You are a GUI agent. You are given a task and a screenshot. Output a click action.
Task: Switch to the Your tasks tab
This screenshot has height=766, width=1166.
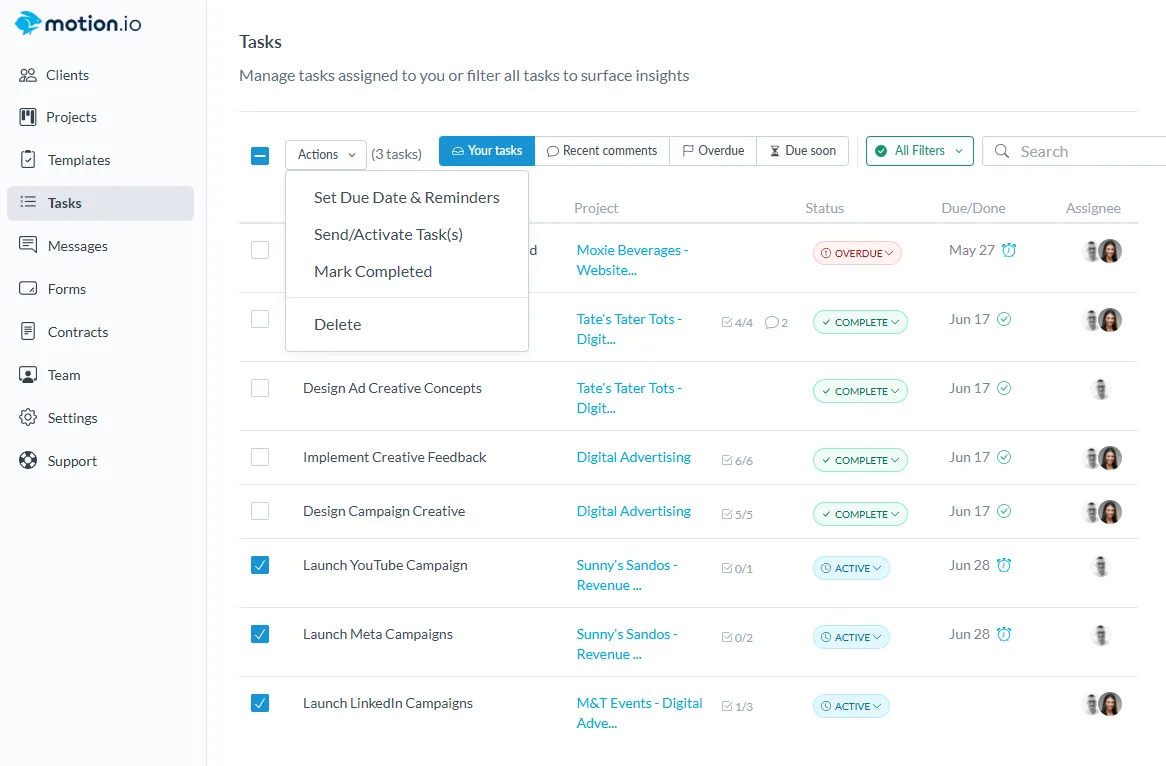pyautogui.click(x=487, y=151)
